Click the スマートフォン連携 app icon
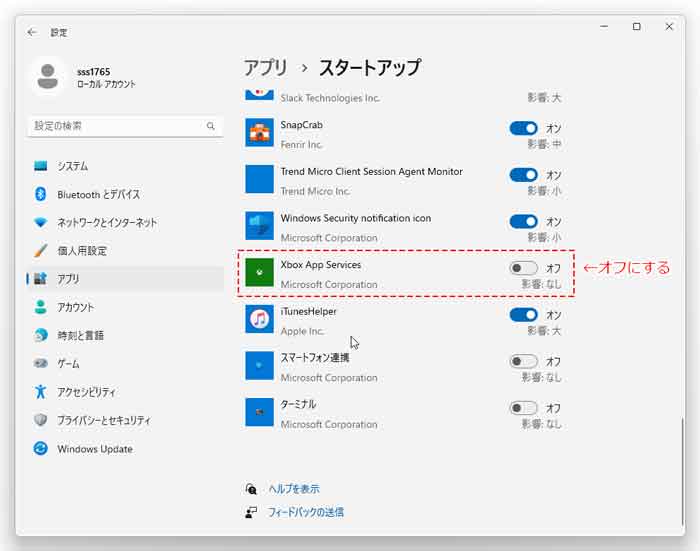 click(259, 365)
